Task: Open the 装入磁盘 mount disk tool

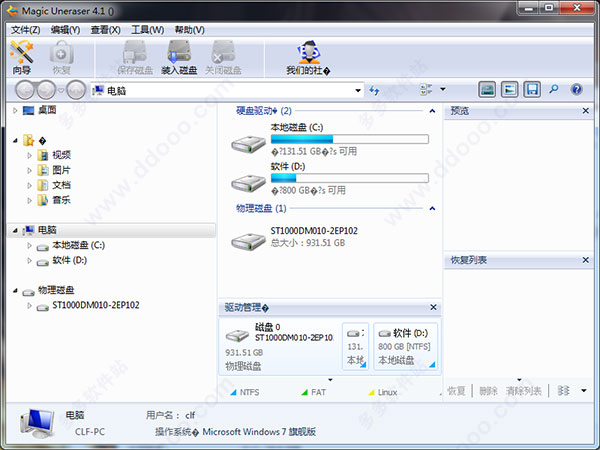Action: click(179, 57)
